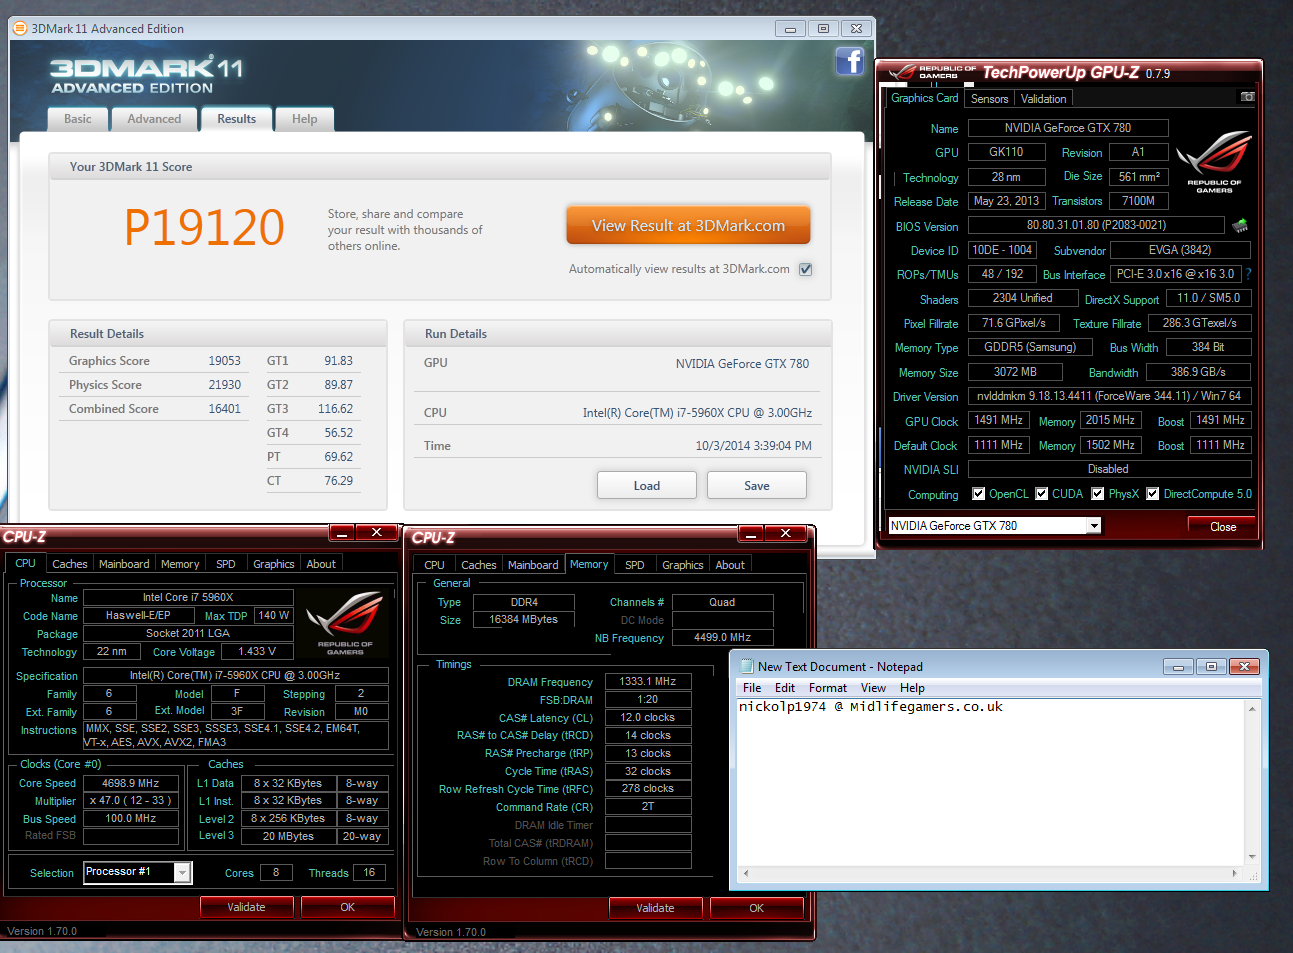Click View Result at 3DMark.com button

[x=688, y=226]
